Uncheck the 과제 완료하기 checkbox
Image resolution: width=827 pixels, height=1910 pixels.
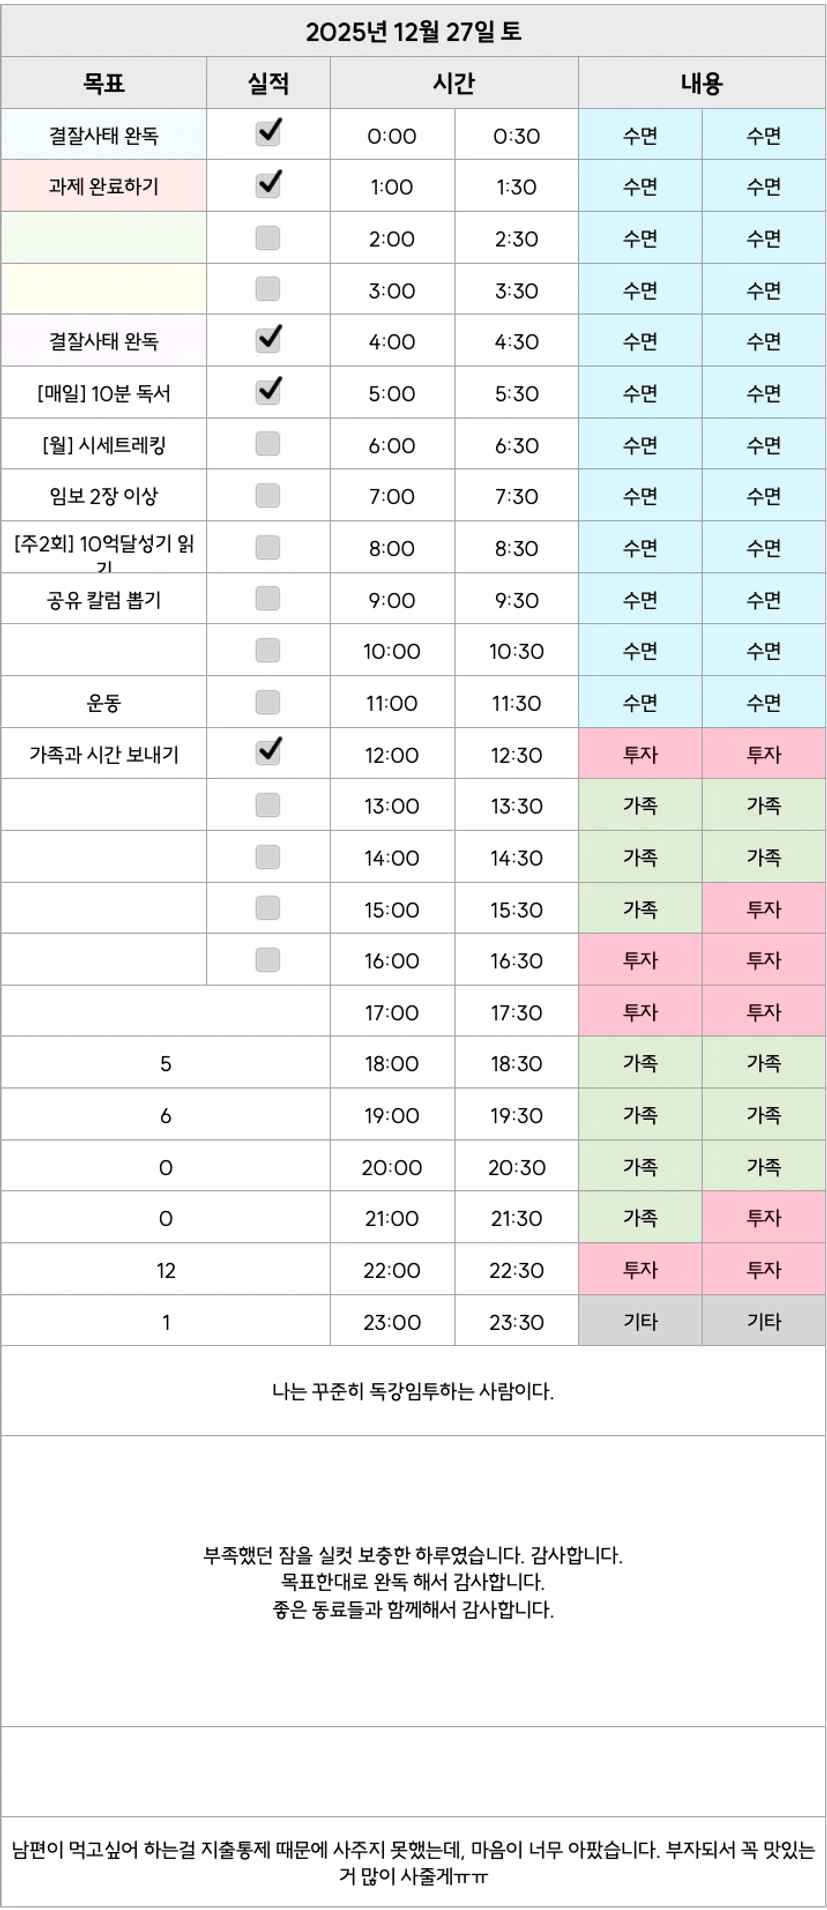pos(268,186)
